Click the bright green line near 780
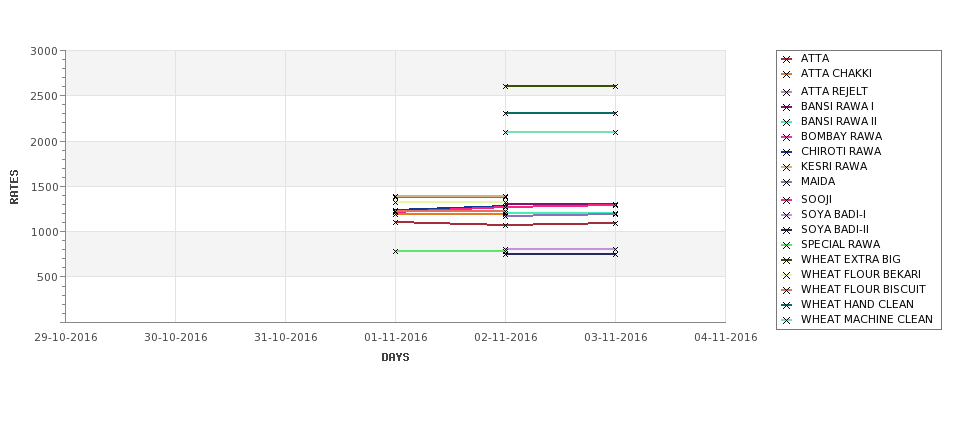Viewport: 975px width, 429px height. pyautogui.click(x=450, y=251)
